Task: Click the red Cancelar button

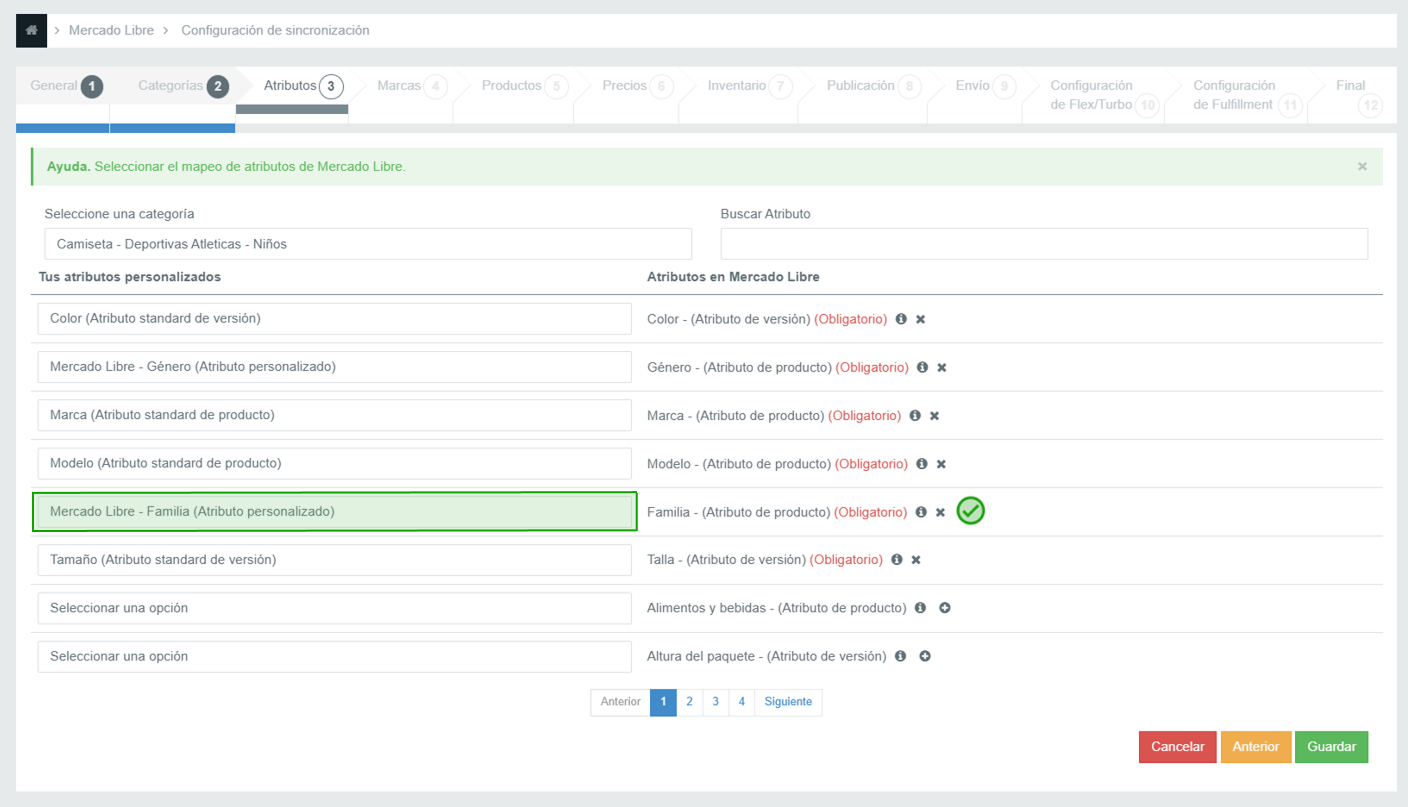Action: click(x=1177, y=747)
